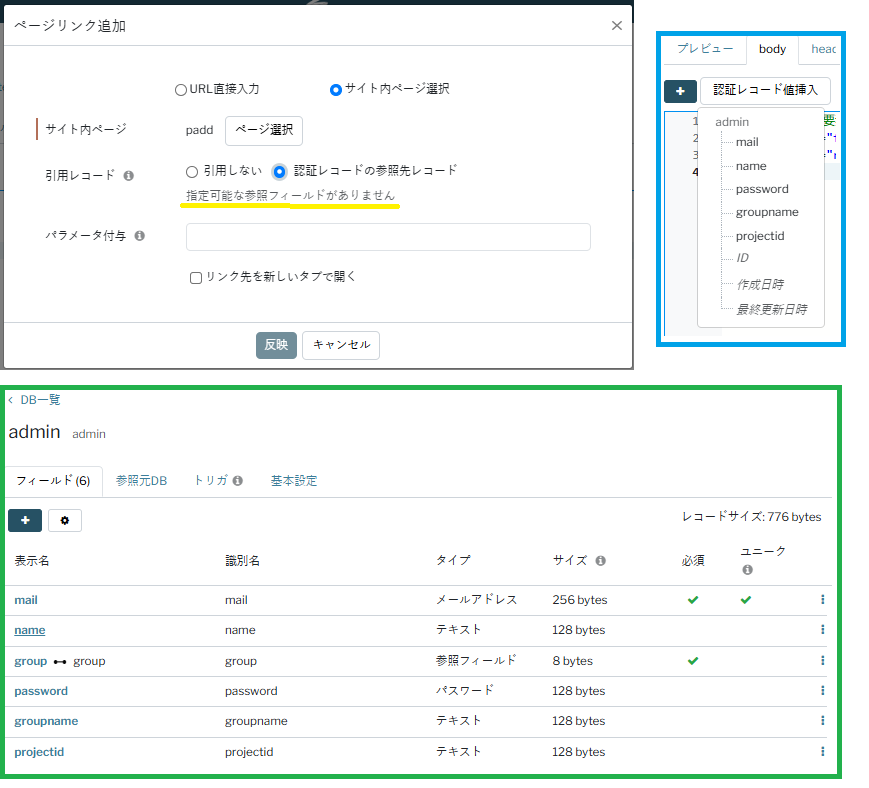This screenshot has height=788, width=869.
Task: Click the info icon next to 引用レコード
Action: (128, 175)
